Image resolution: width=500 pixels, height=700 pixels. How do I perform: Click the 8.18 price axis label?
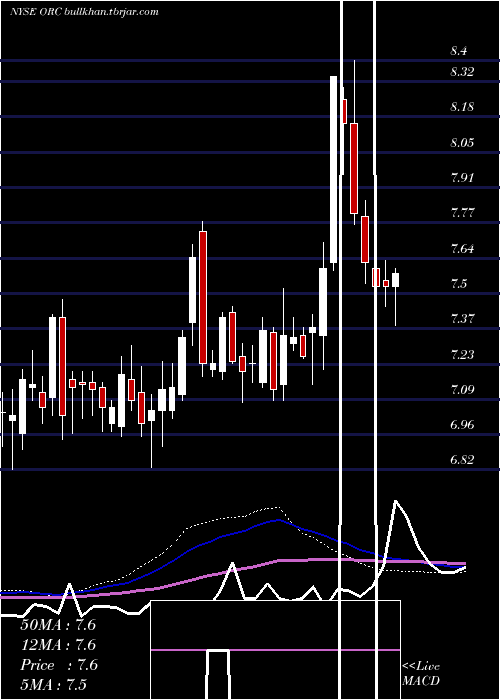pos(462,107)
